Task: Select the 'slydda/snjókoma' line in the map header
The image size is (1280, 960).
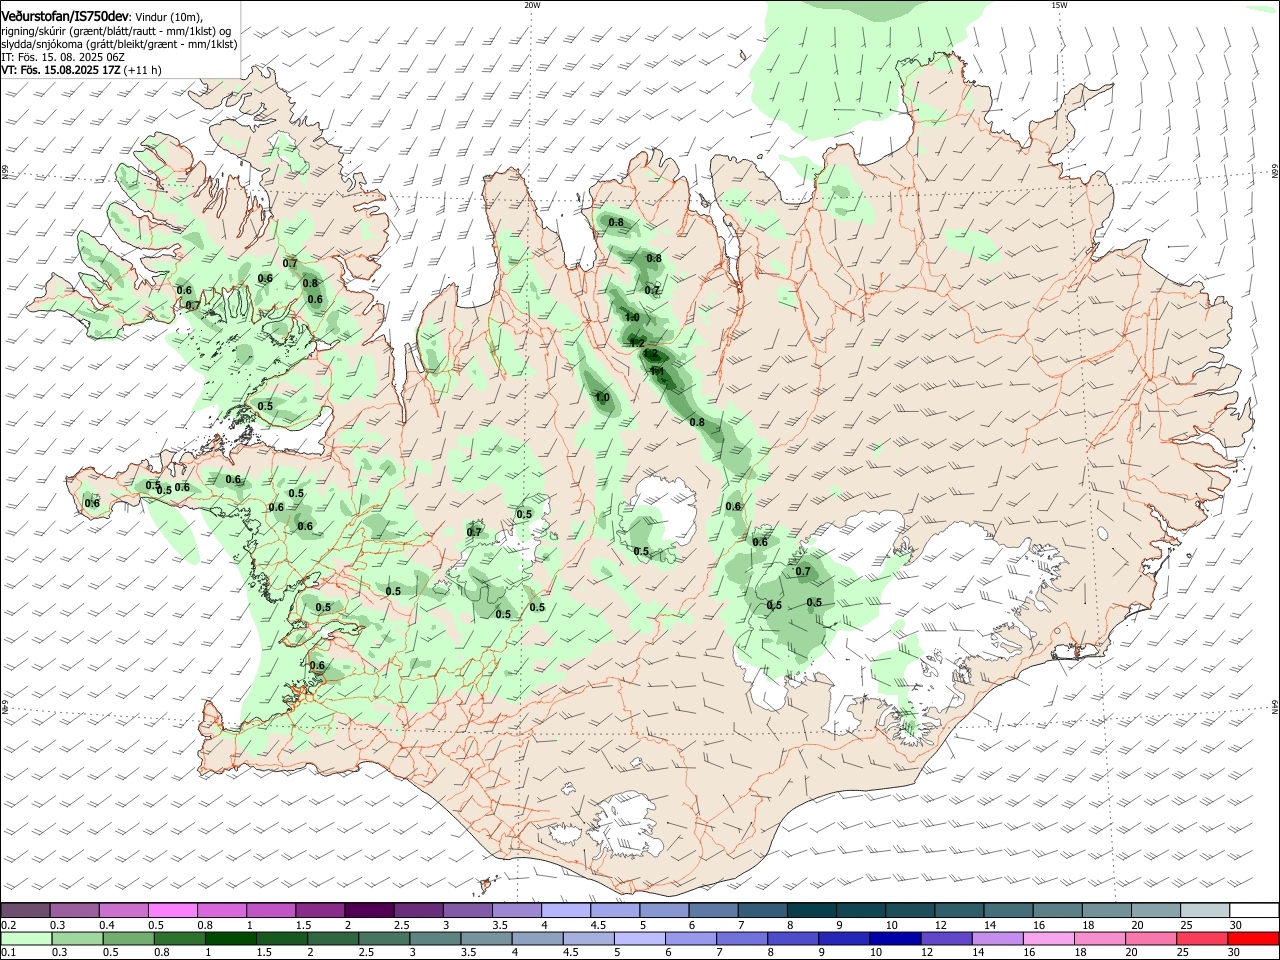Action: [119, 44]
